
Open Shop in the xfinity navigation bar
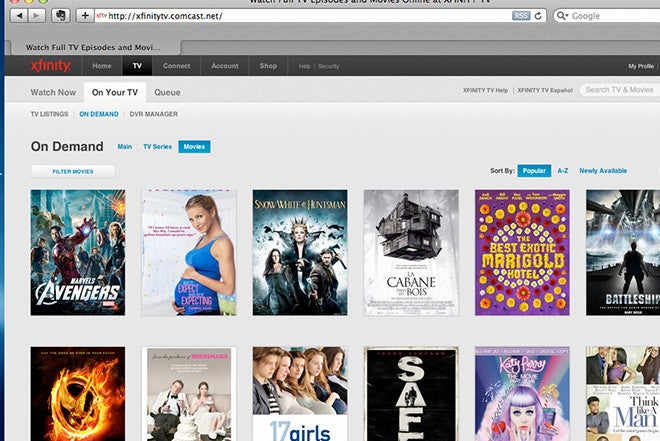tap(268, 66)
